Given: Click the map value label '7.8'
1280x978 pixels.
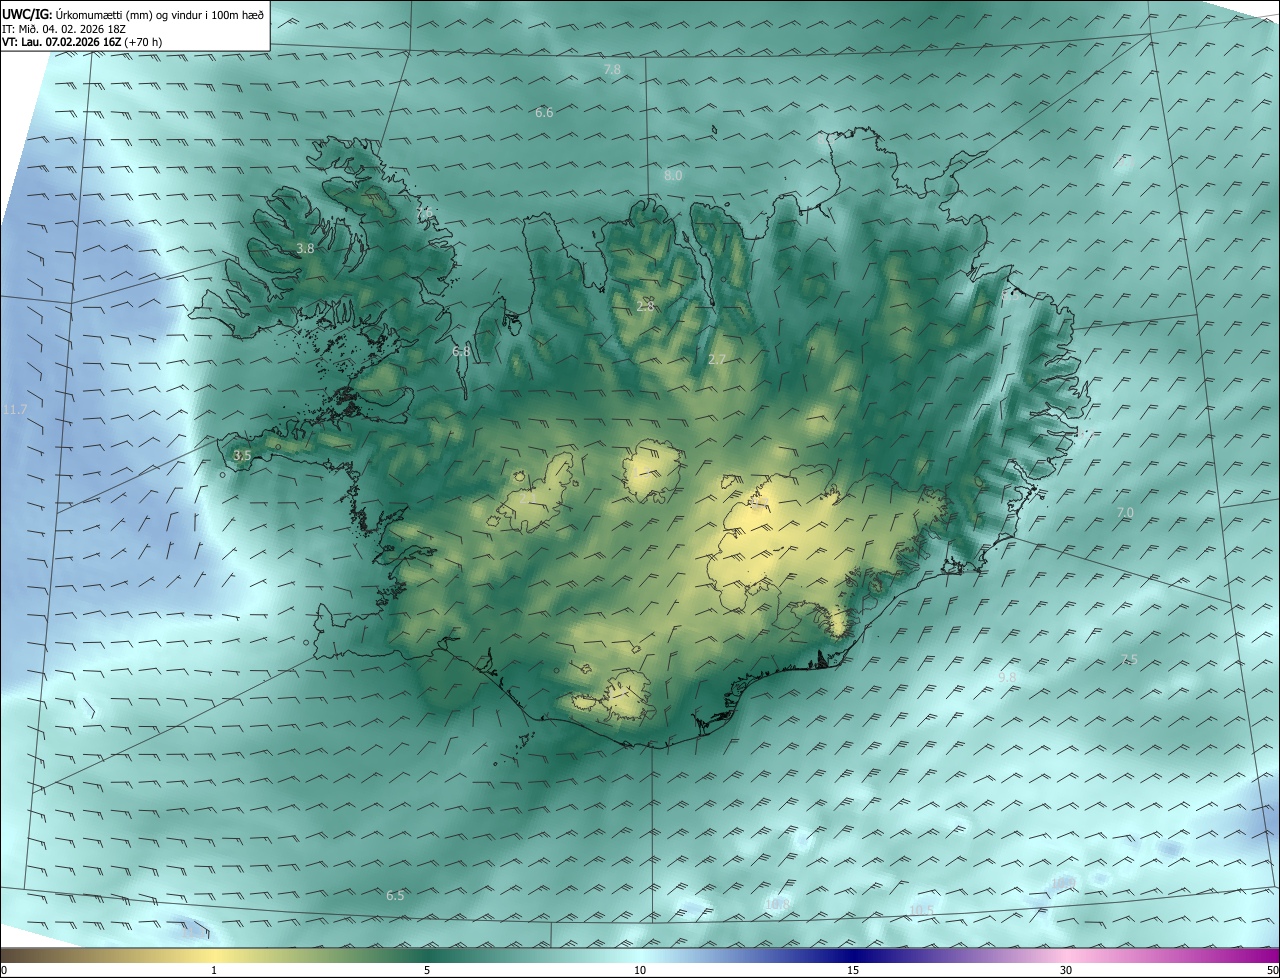Looking at the screenshot, I should (x=612, y=70).
